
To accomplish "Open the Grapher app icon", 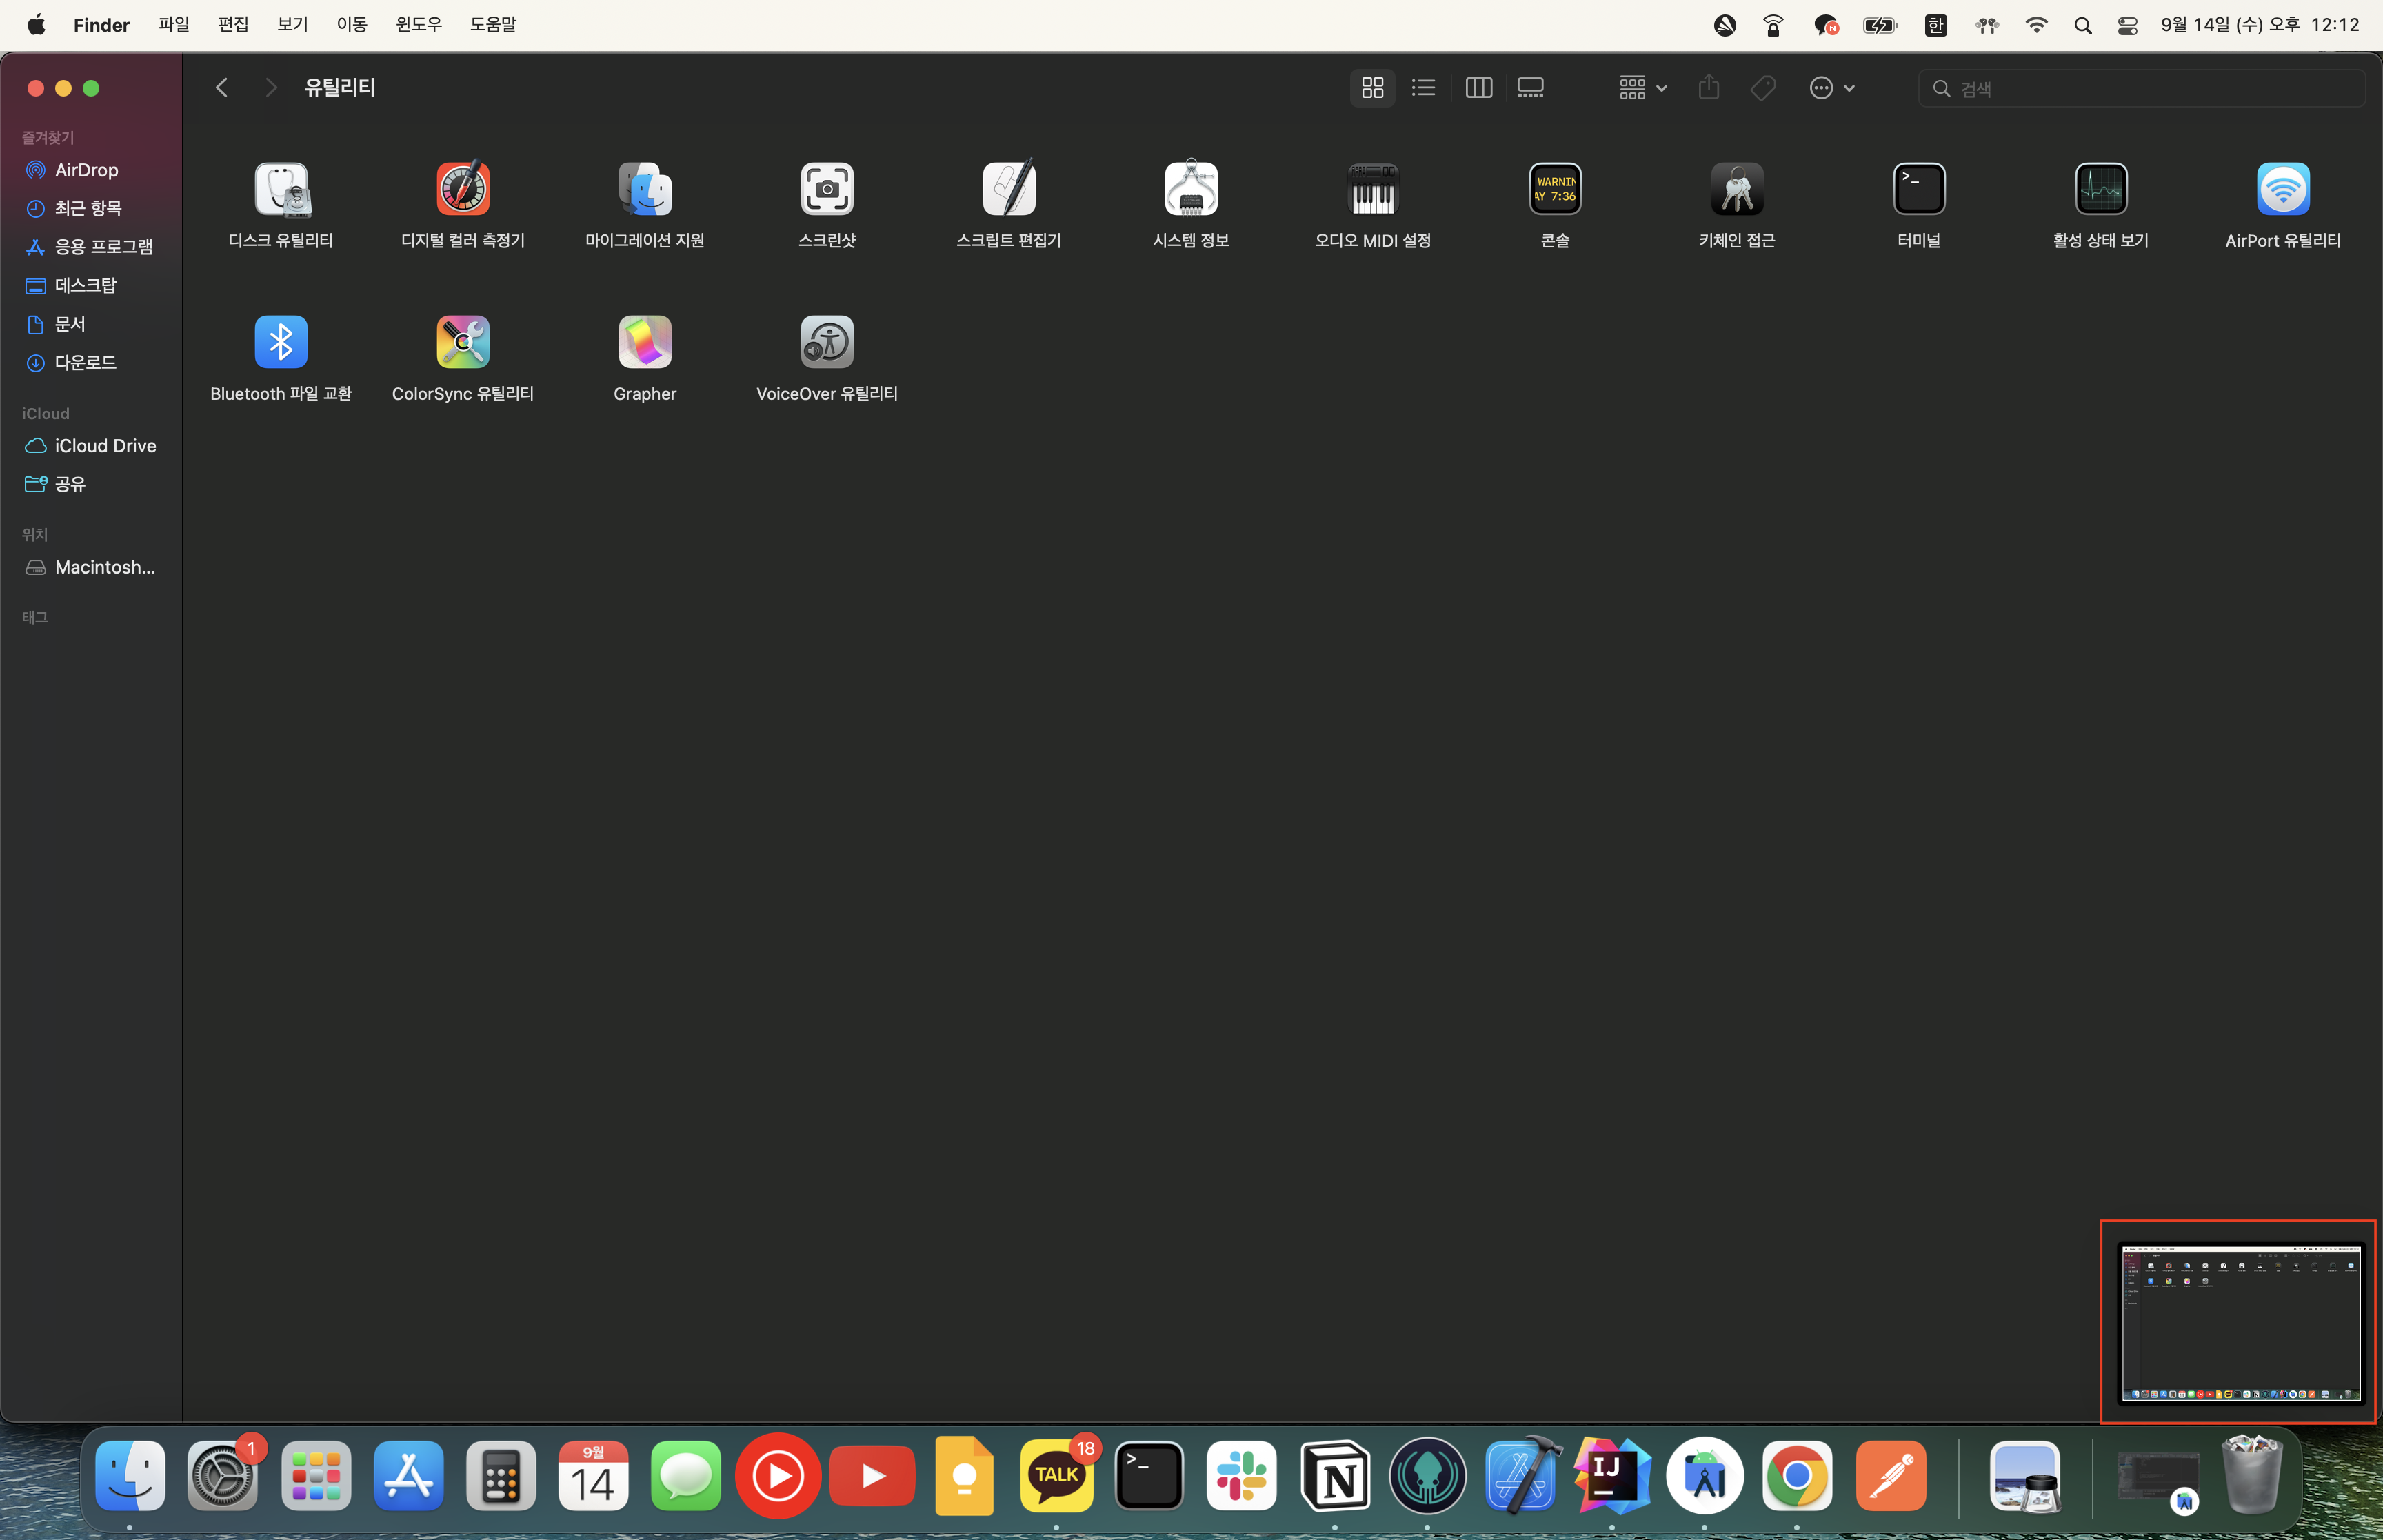I will pos(645,343).
